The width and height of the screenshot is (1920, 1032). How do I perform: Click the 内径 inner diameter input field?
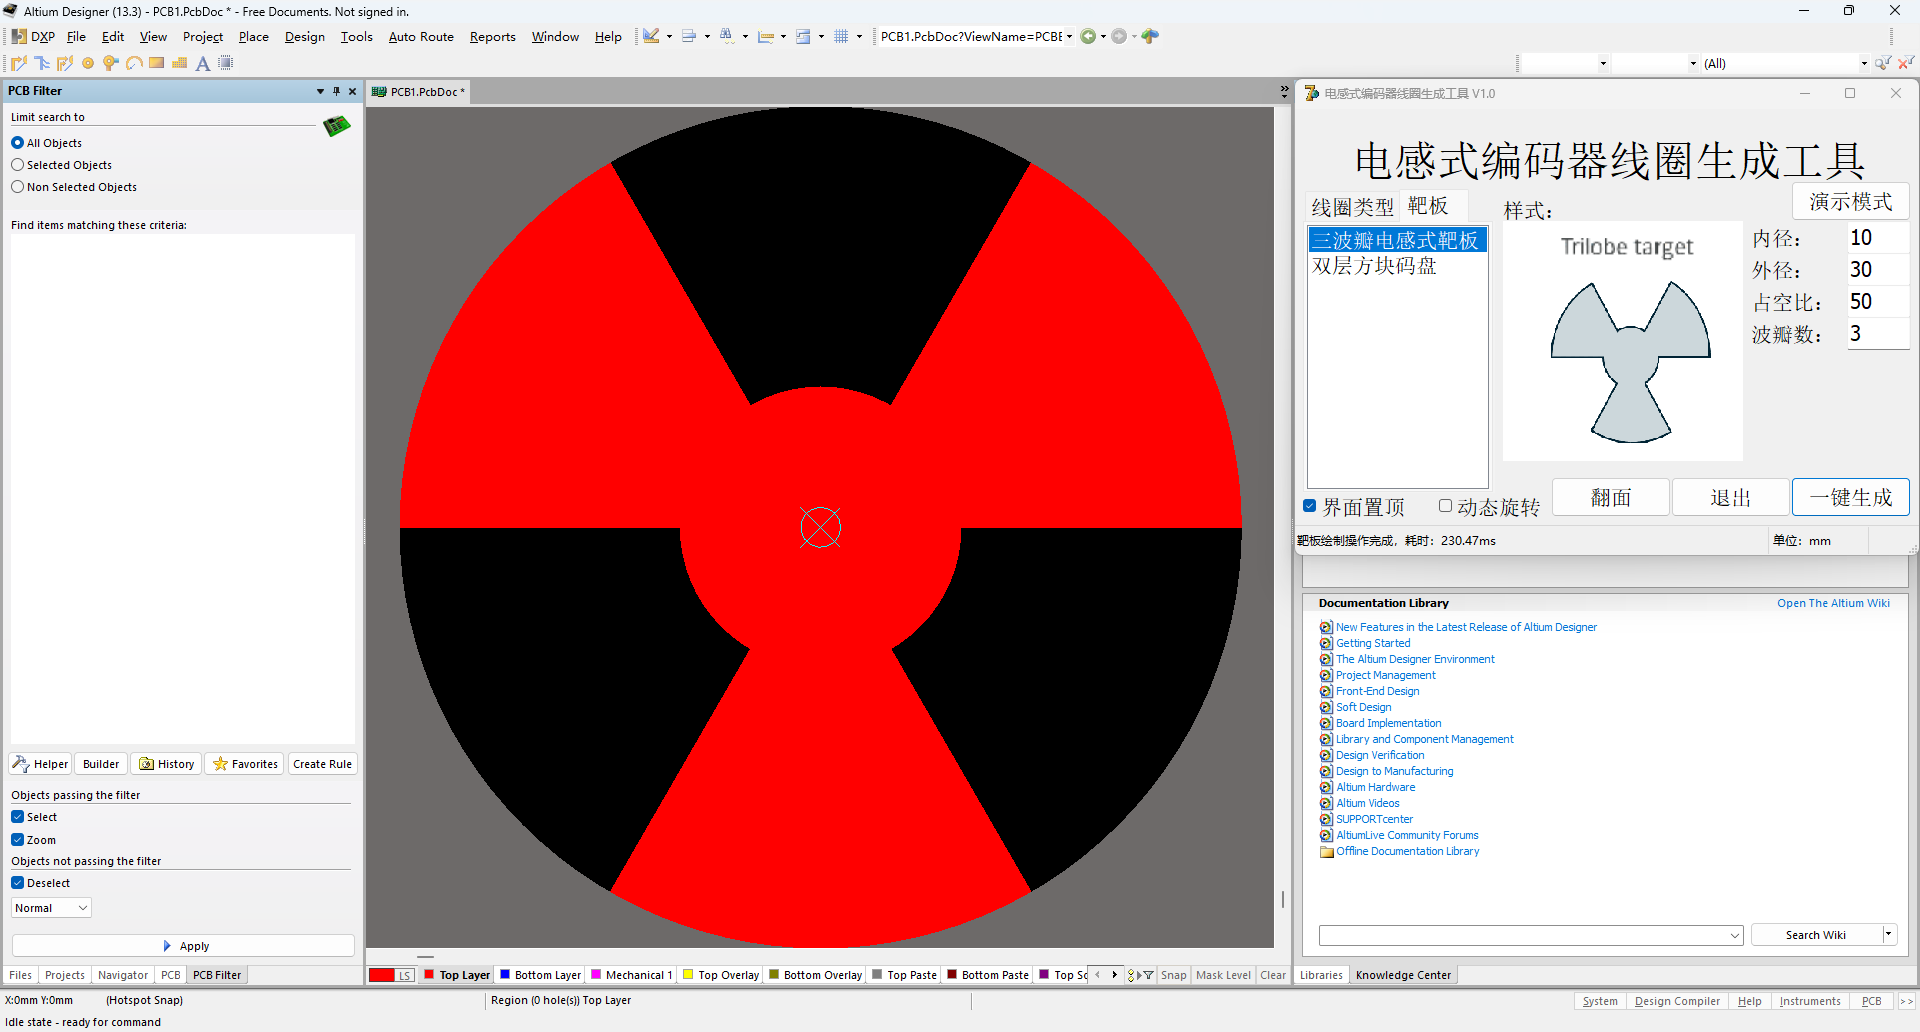[x=1877, y=238]
